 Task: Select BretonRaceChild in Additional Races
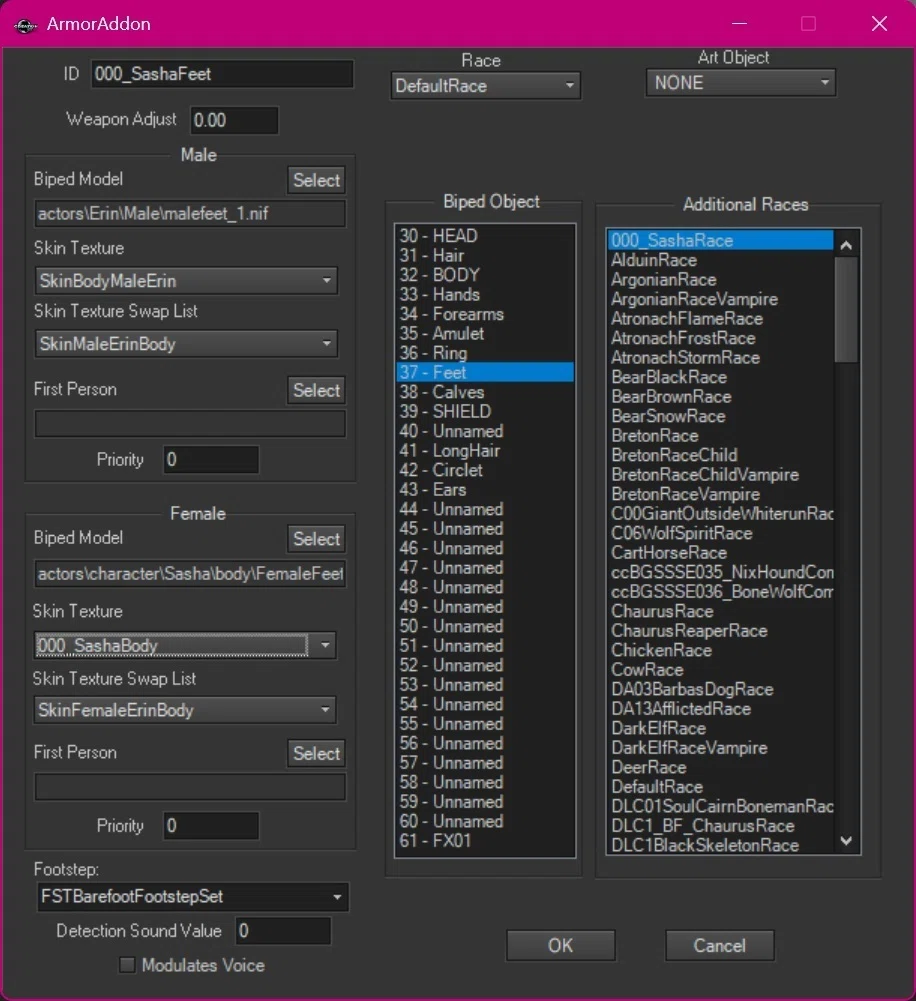pos(721,455)
